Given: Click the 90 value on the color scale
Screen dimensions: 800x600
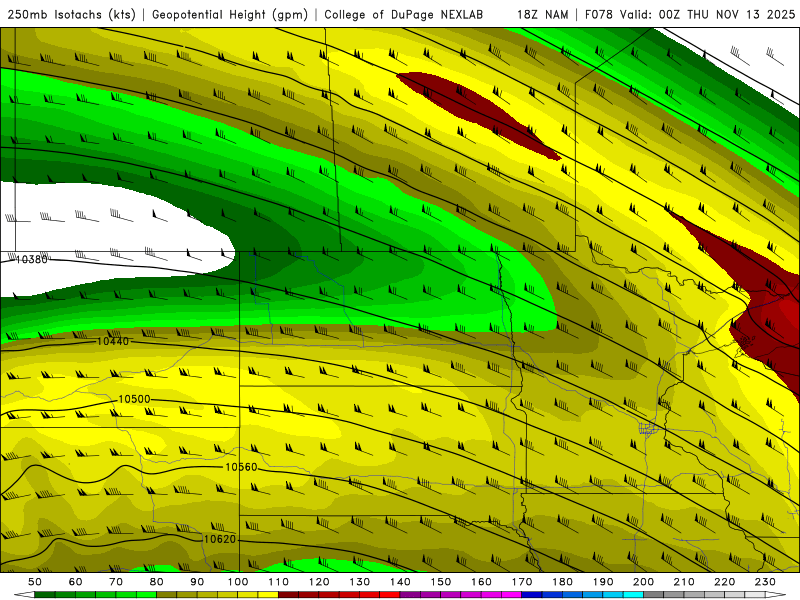Looking at the screenshot, I should (197, 582).
